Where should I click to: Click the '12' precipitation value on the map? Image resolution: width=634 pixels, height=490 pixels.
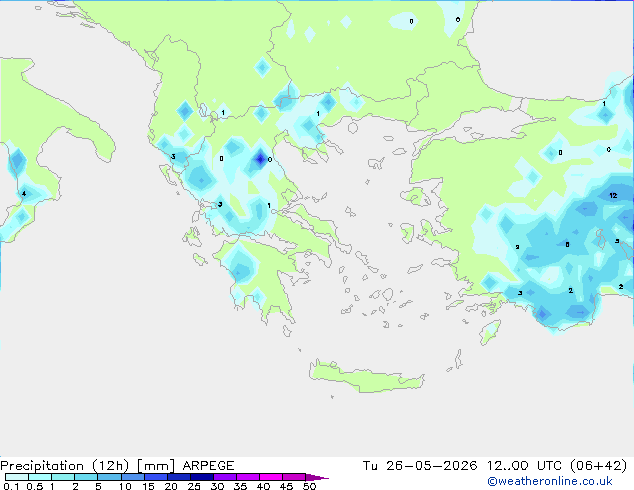[x=613, y=195]
